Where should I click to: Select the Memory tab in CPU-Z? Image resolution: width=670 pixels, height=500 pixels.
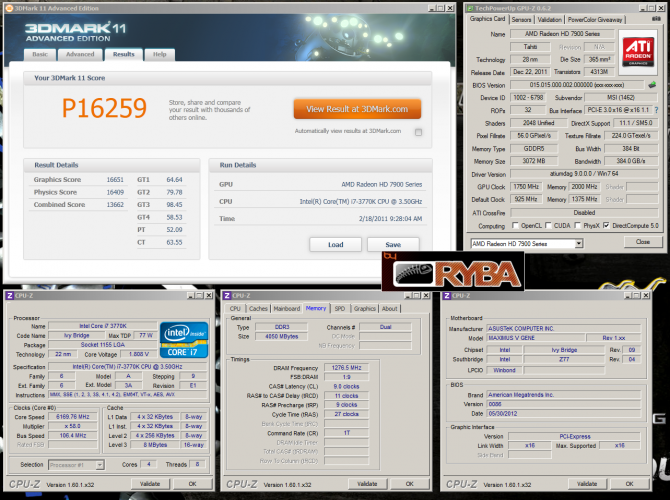pyautogui.click(x=316, y=308)
